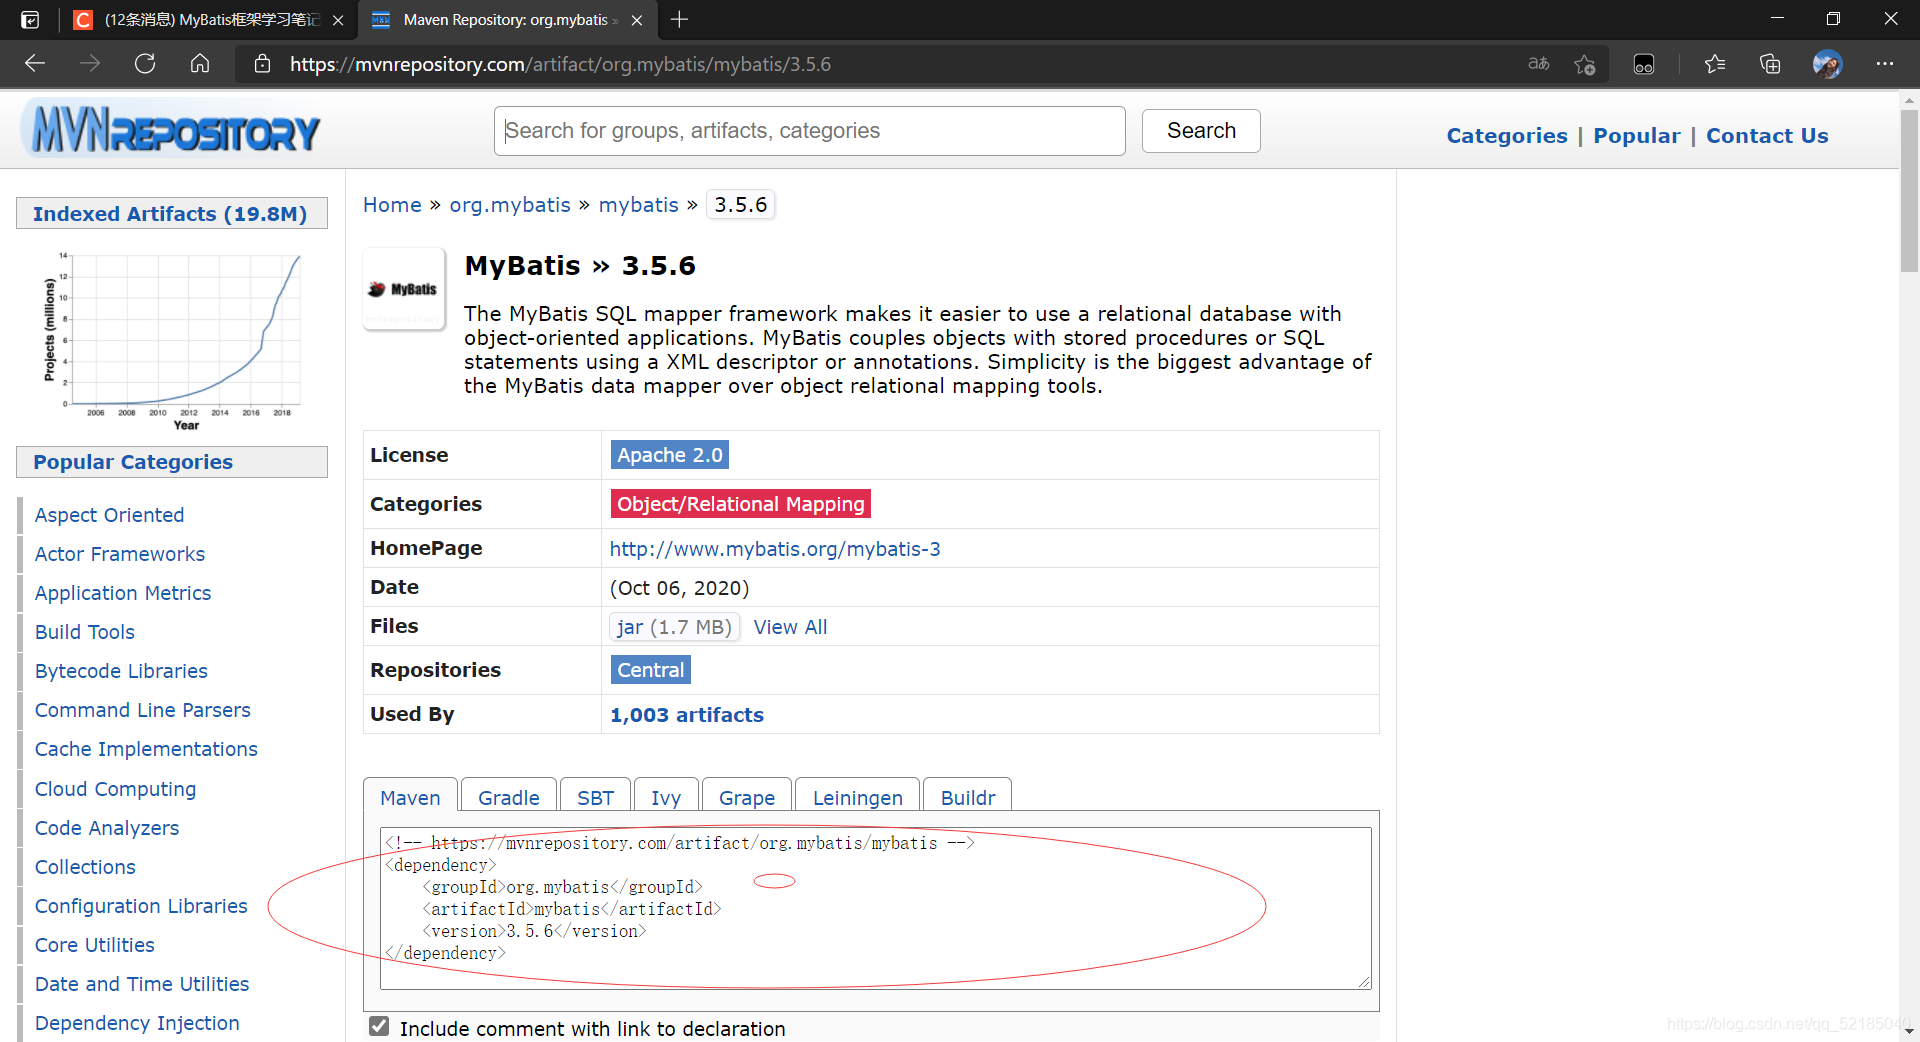Viewport: 1920px width, 1042px height.
Task: Focus the artifact search field
Action: [810, 131]
